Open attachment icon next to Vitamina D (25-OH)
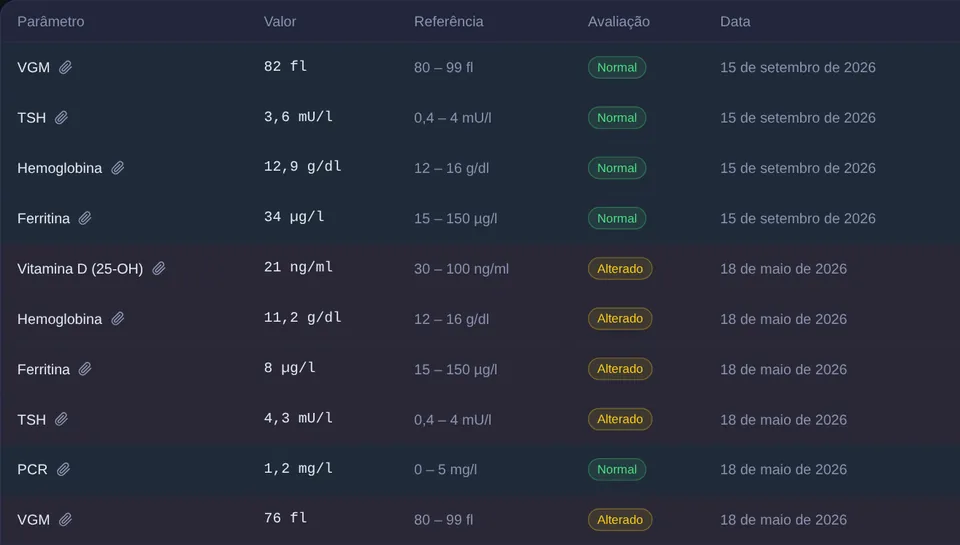The image size is (960, 545). tap(159, 269)
